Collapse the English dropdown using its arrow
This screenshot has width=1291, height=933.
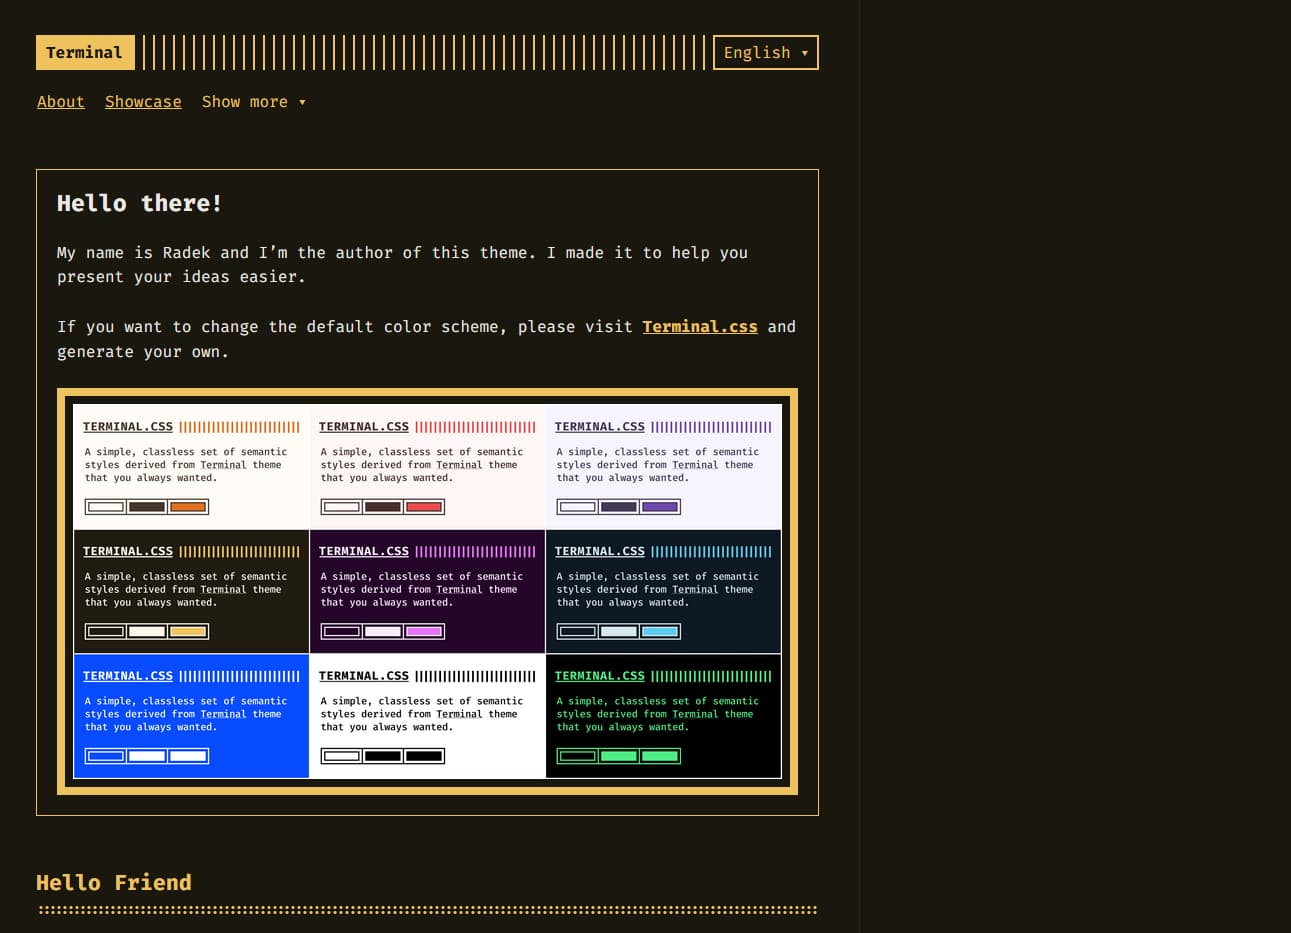pyautogui.click(x=804, y=52)
